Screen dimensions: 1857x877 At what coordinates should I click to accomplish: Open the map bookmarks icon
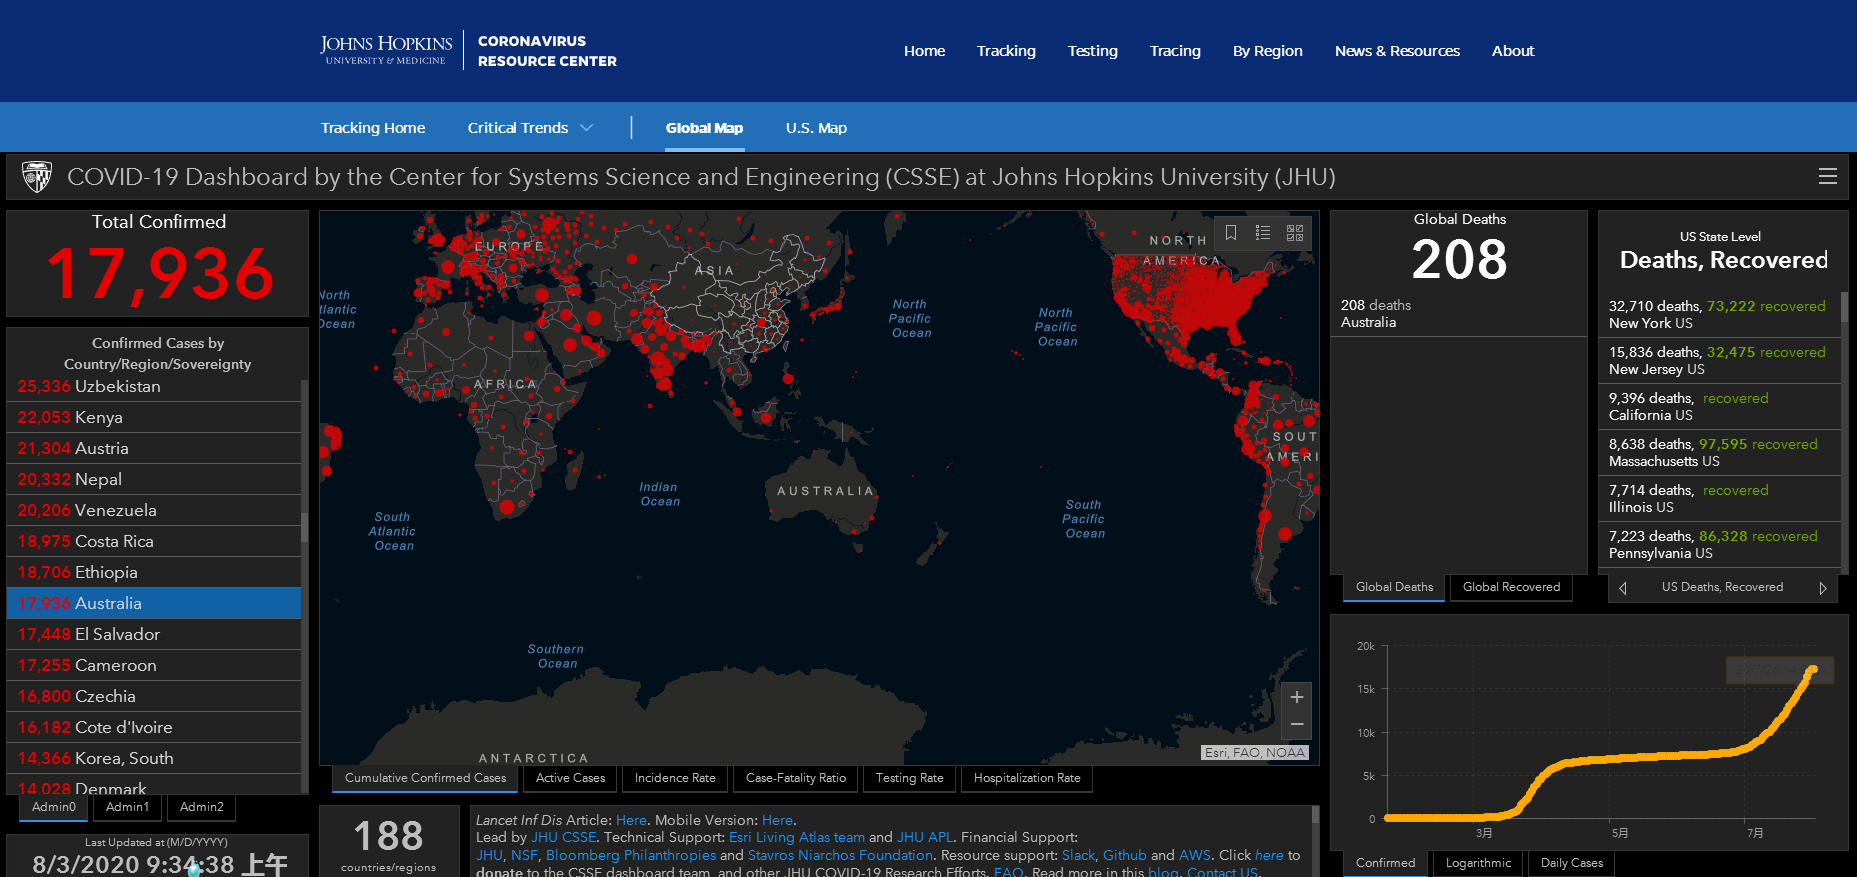(1231, 233)
